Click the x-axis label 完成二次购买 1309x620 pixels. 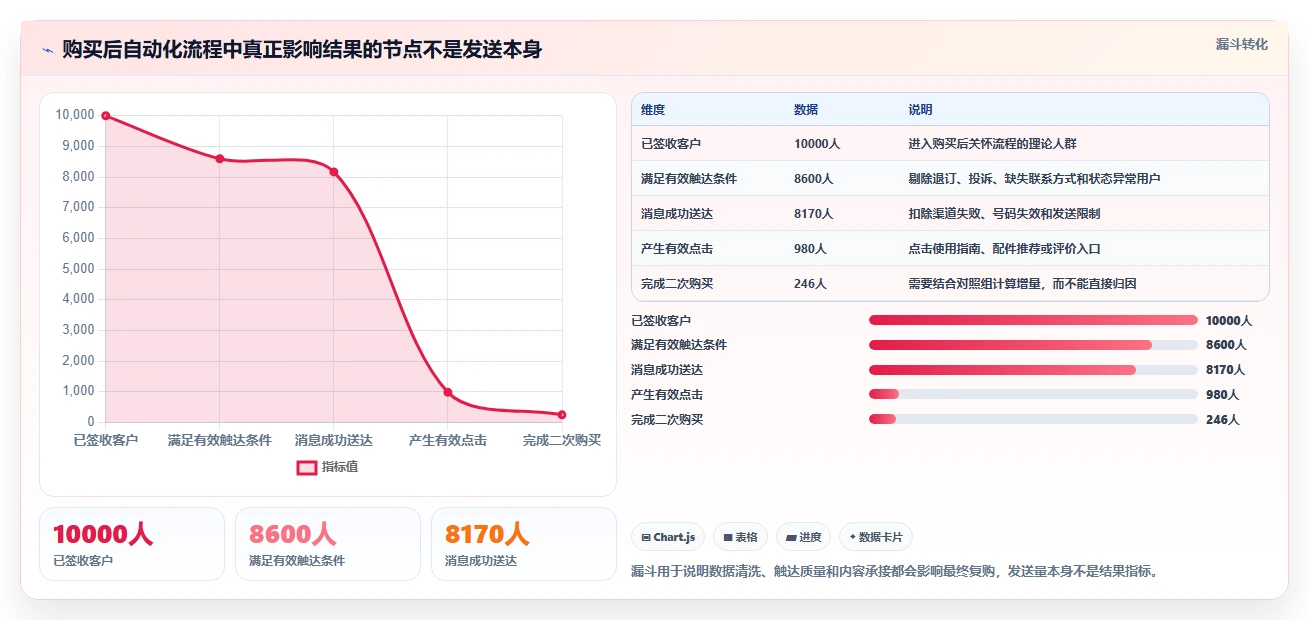click(x=562, y=440)
